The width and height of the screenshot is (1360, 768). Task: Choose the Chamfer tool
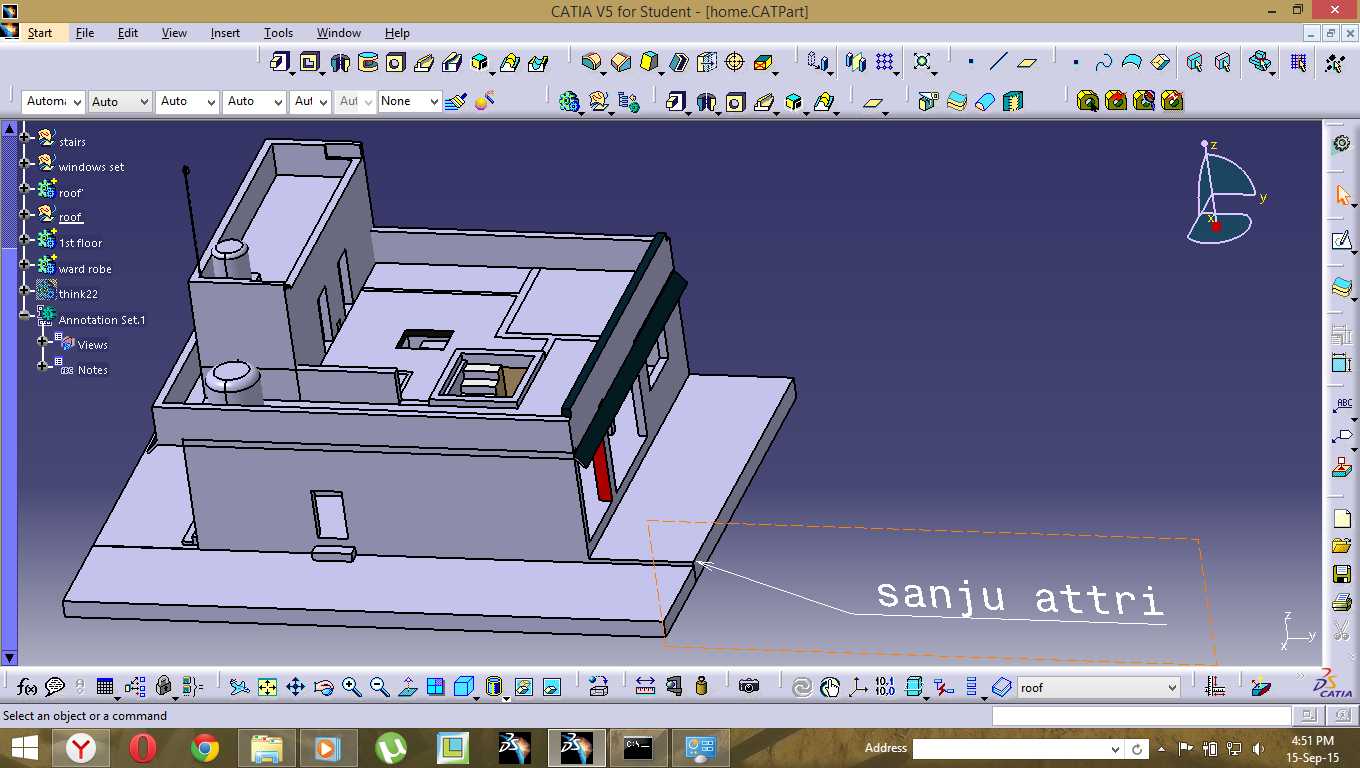point(621,62)
